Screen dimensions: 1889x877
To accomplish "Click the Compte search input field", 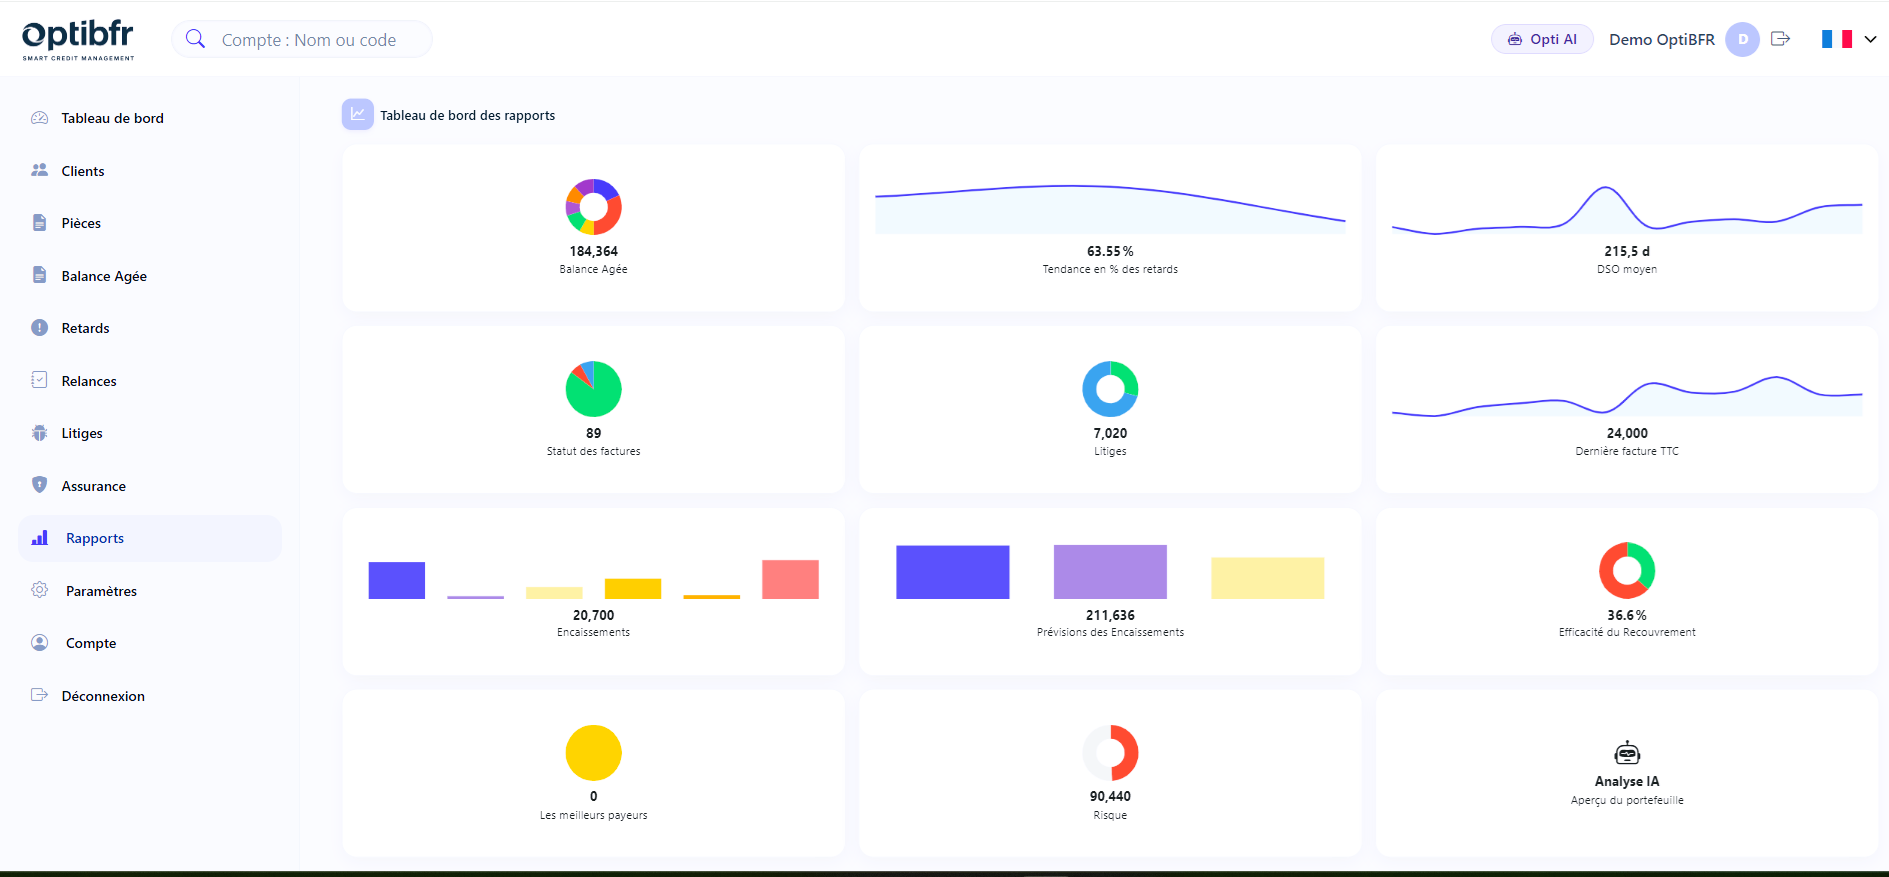I will click(x=310, y=40).
